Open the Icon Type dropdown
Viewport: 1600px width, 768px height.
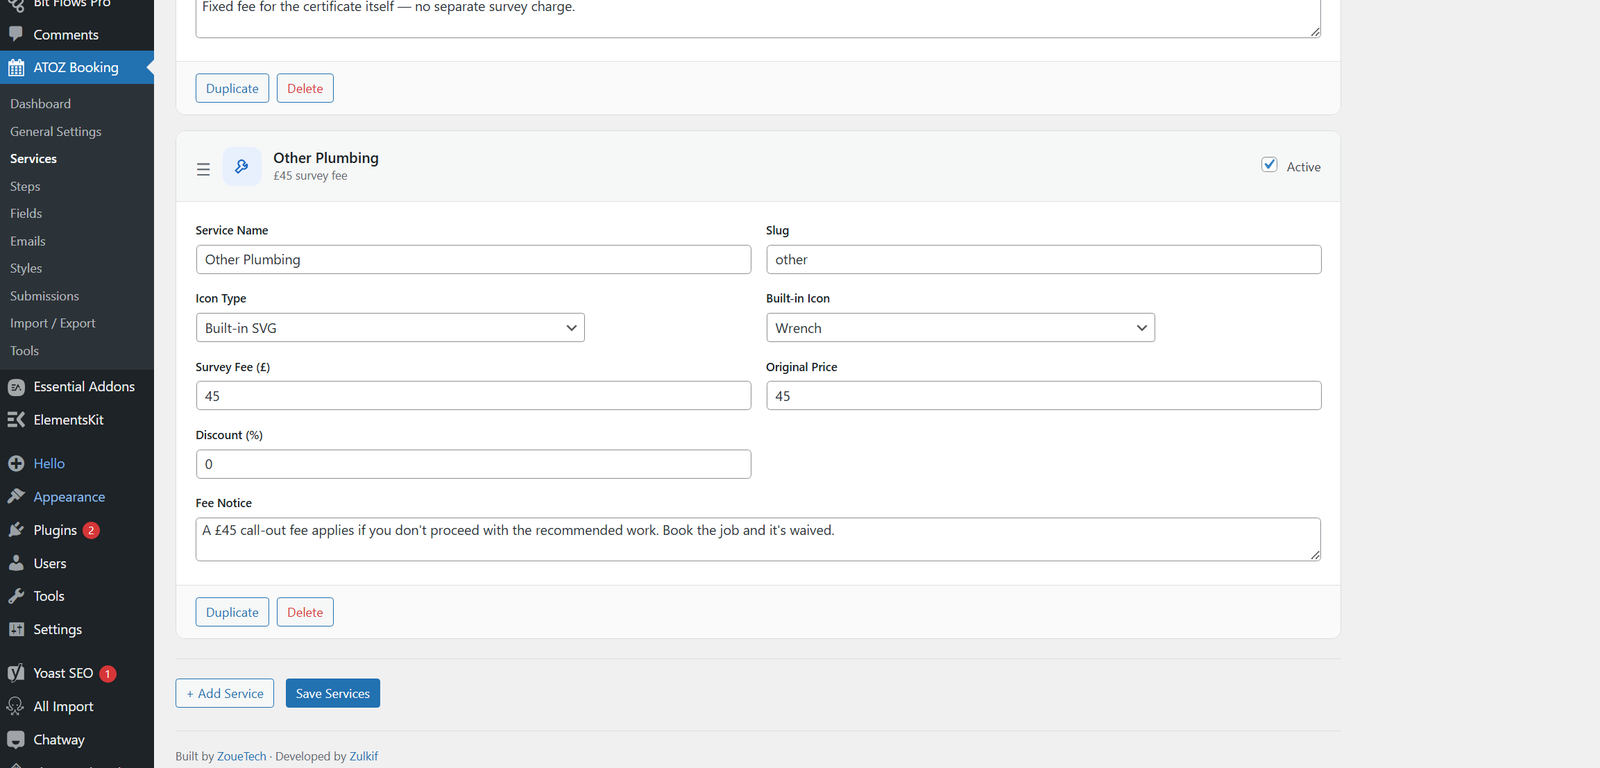pyautogui.click(x=390, y=328)
